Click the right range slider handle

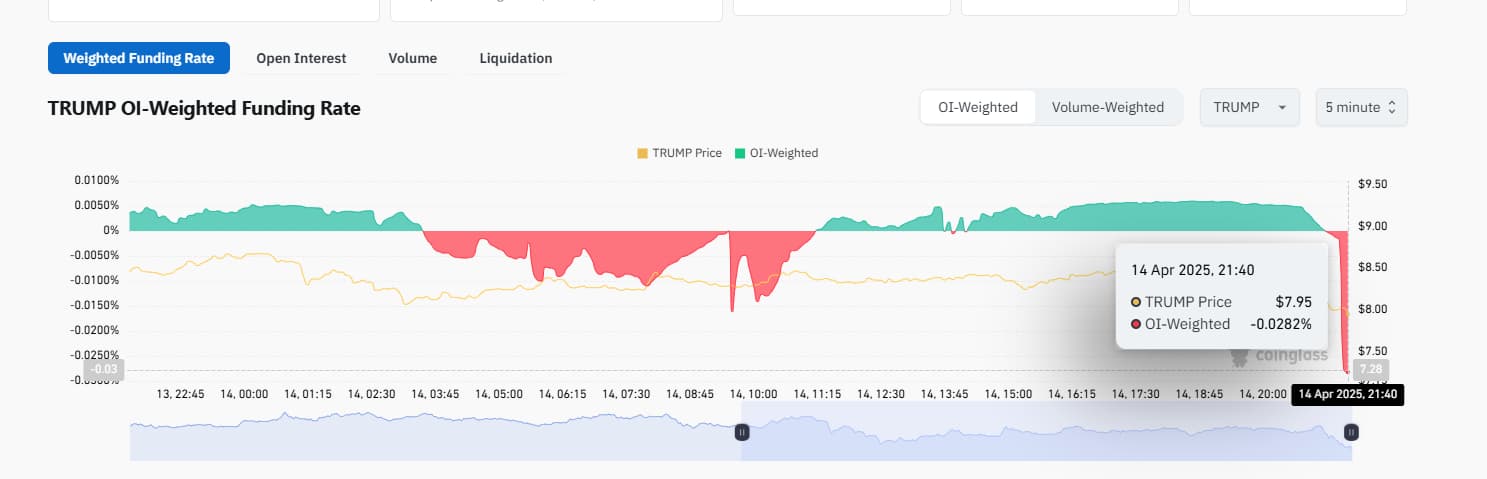pyautogui.click(x=1351, y=432)
